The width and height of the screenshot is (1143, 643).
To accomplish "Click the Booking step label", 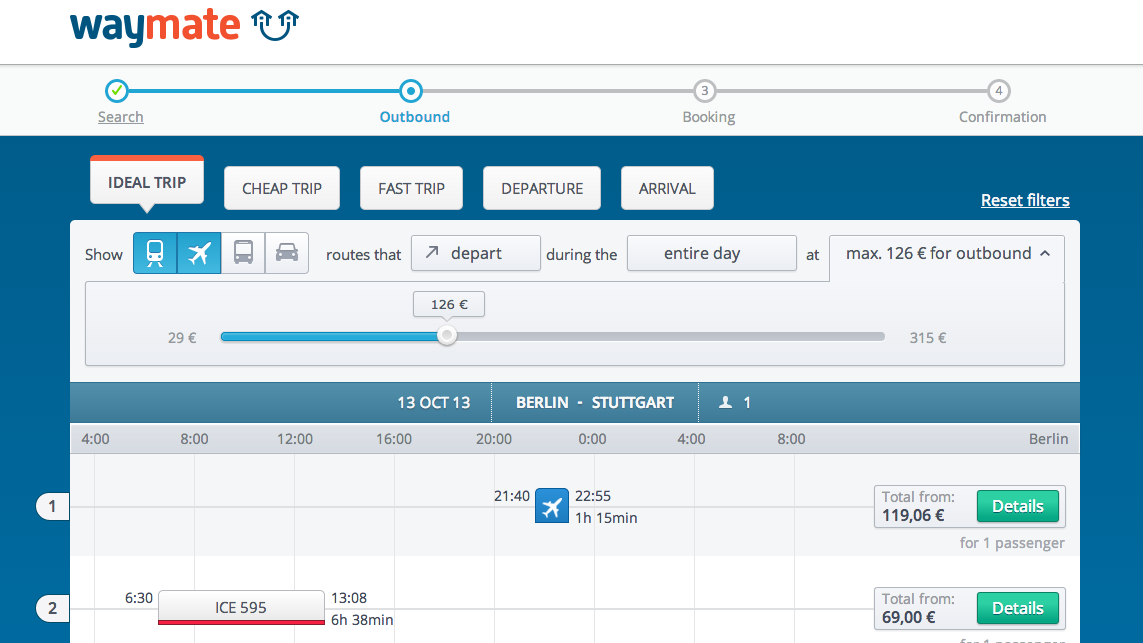I will tap(709, 117).
